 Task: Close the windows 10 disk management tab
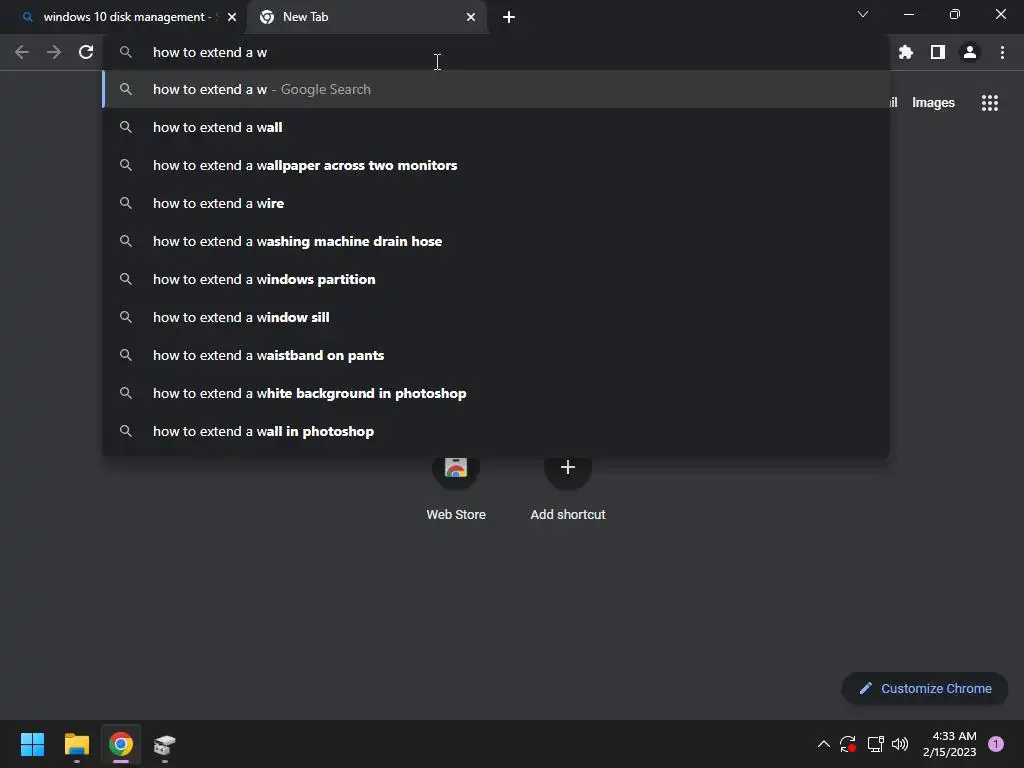(232, 17)
